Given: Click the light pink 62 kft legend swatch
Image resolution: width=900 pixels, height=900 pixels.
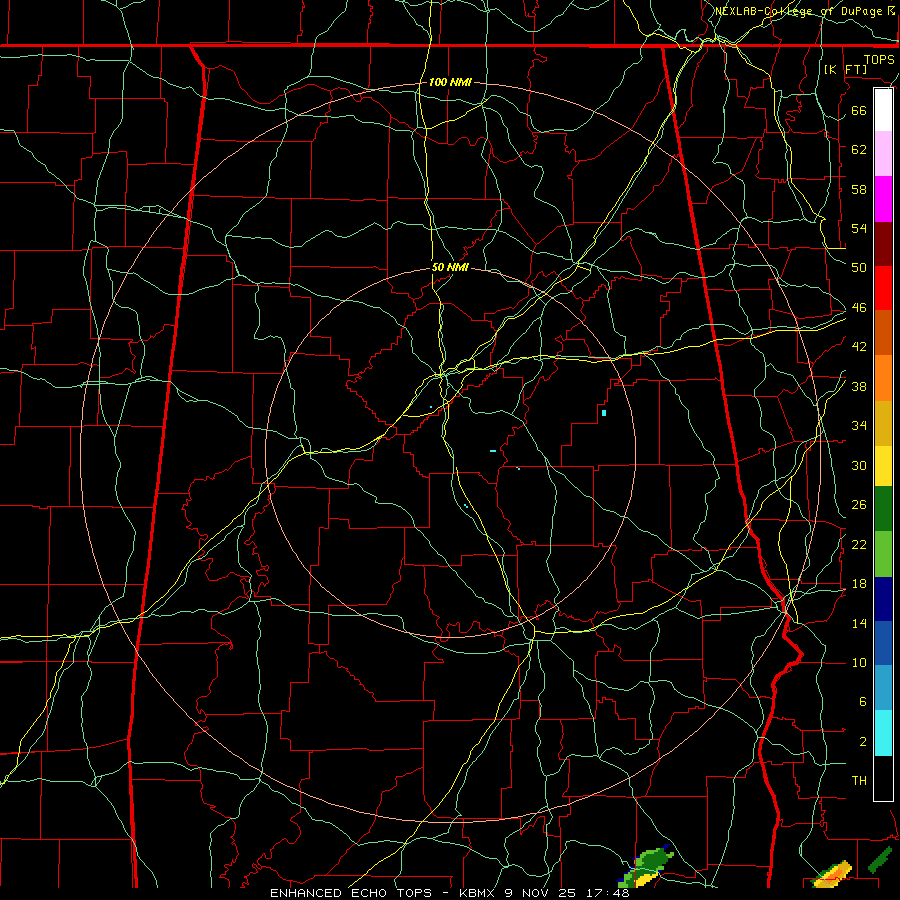Looking at the screenshot, I should tap(883, 153).
